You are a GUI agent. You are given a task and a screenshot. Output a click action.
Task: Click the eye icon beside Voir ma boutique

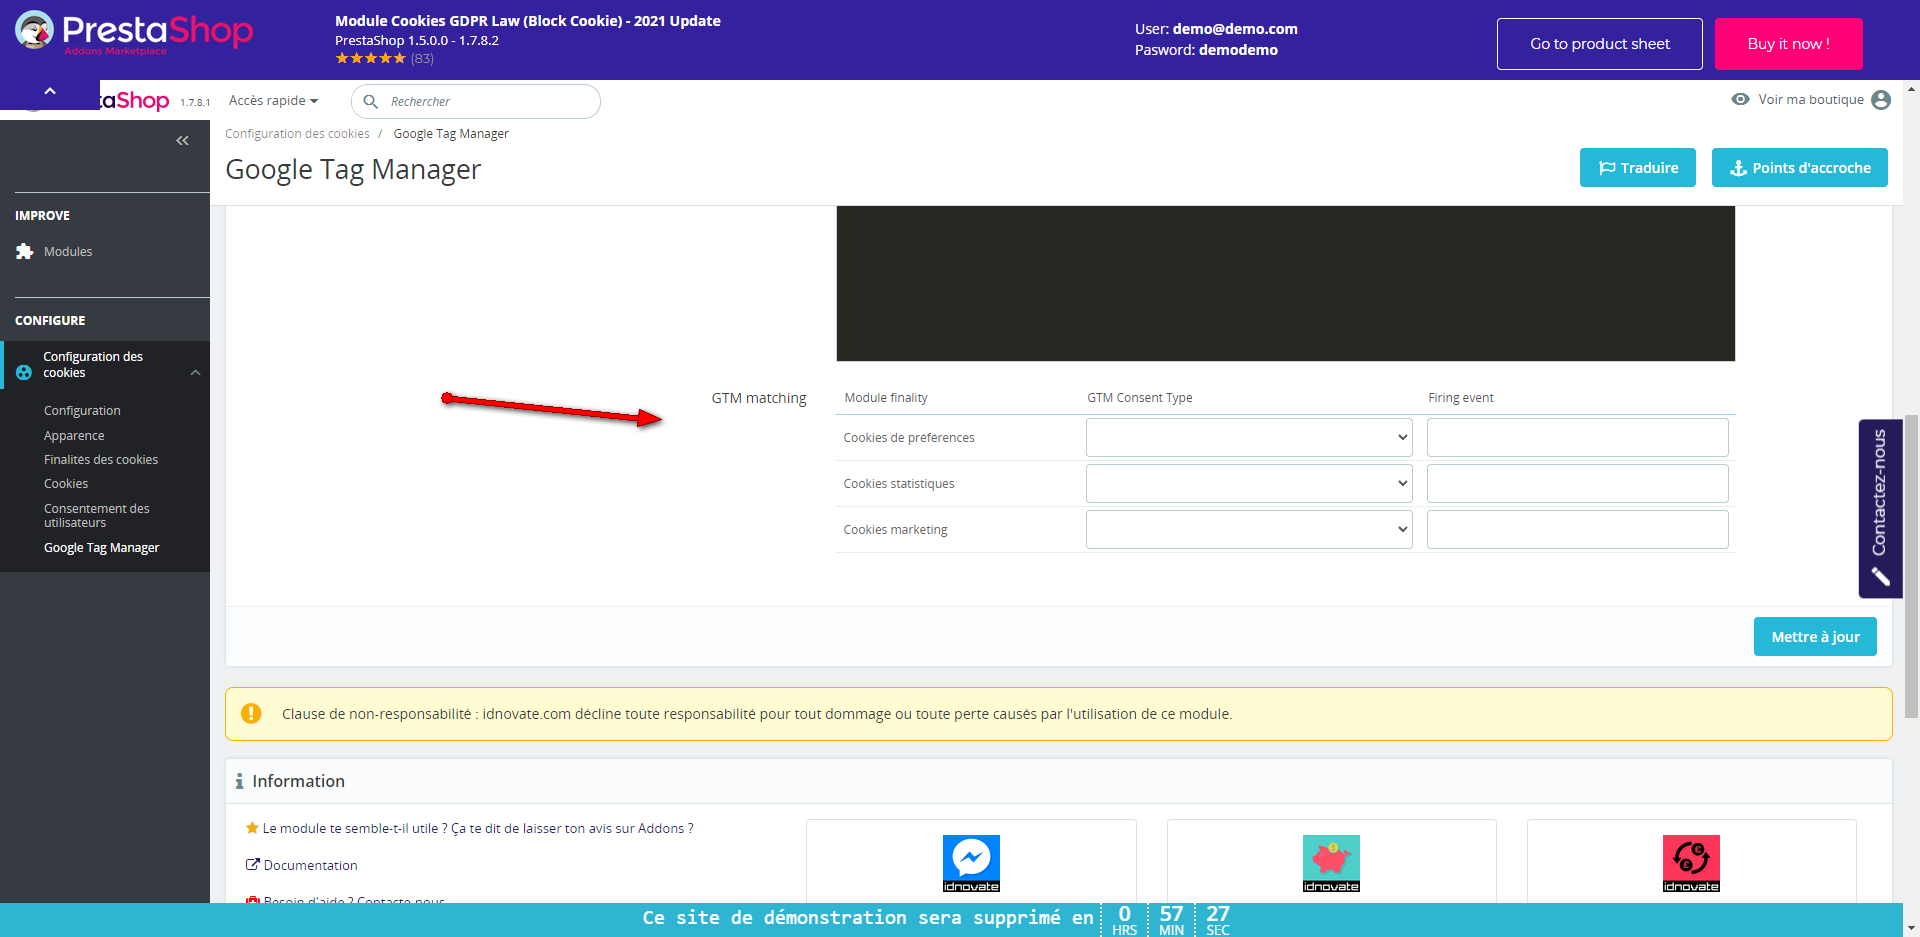[x=1740, y=99]
